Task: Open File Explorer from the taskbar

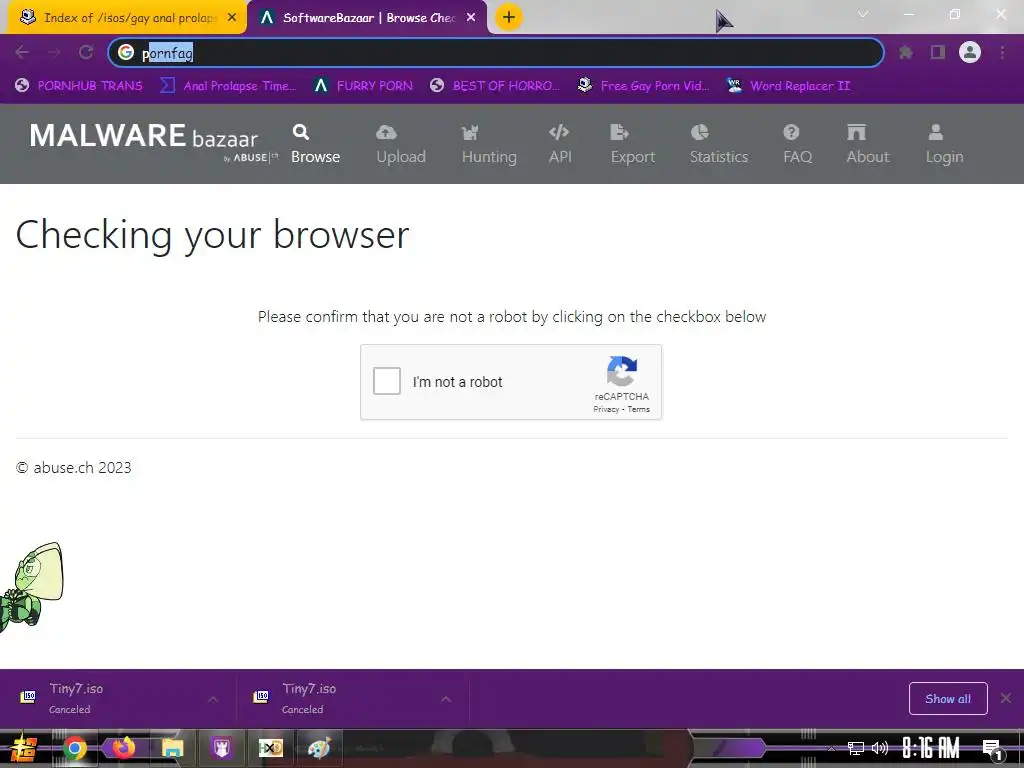Action: (172, 748)
